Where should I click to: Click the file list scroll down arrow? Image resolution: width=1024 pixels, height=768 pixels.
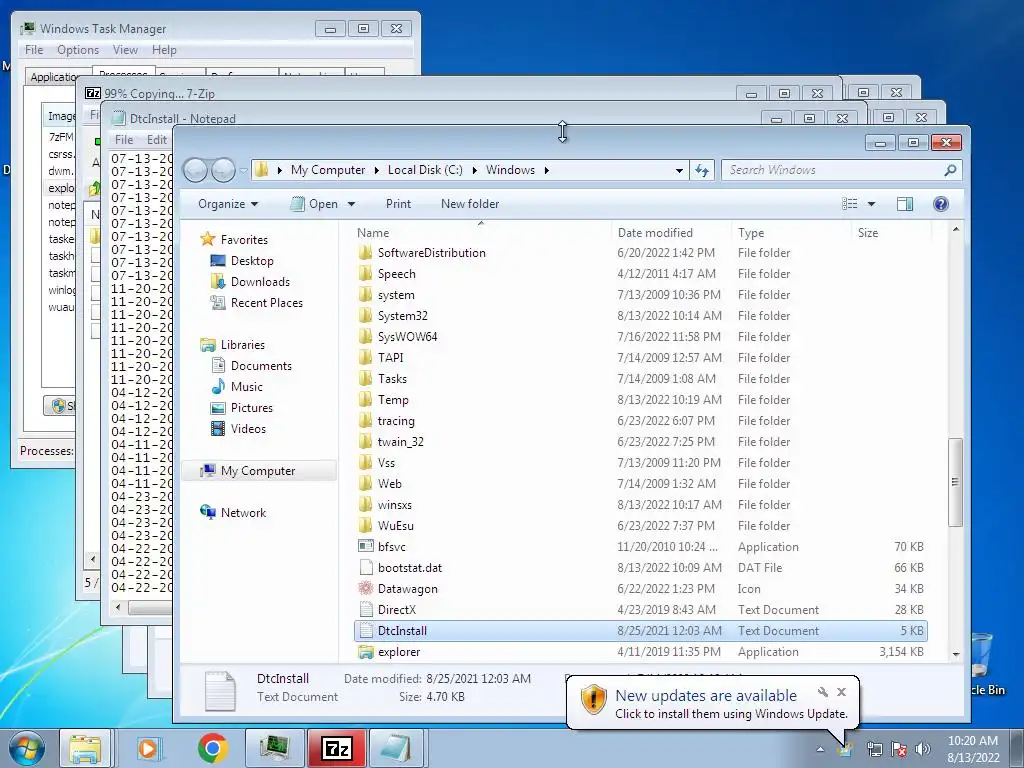(956, 654)
